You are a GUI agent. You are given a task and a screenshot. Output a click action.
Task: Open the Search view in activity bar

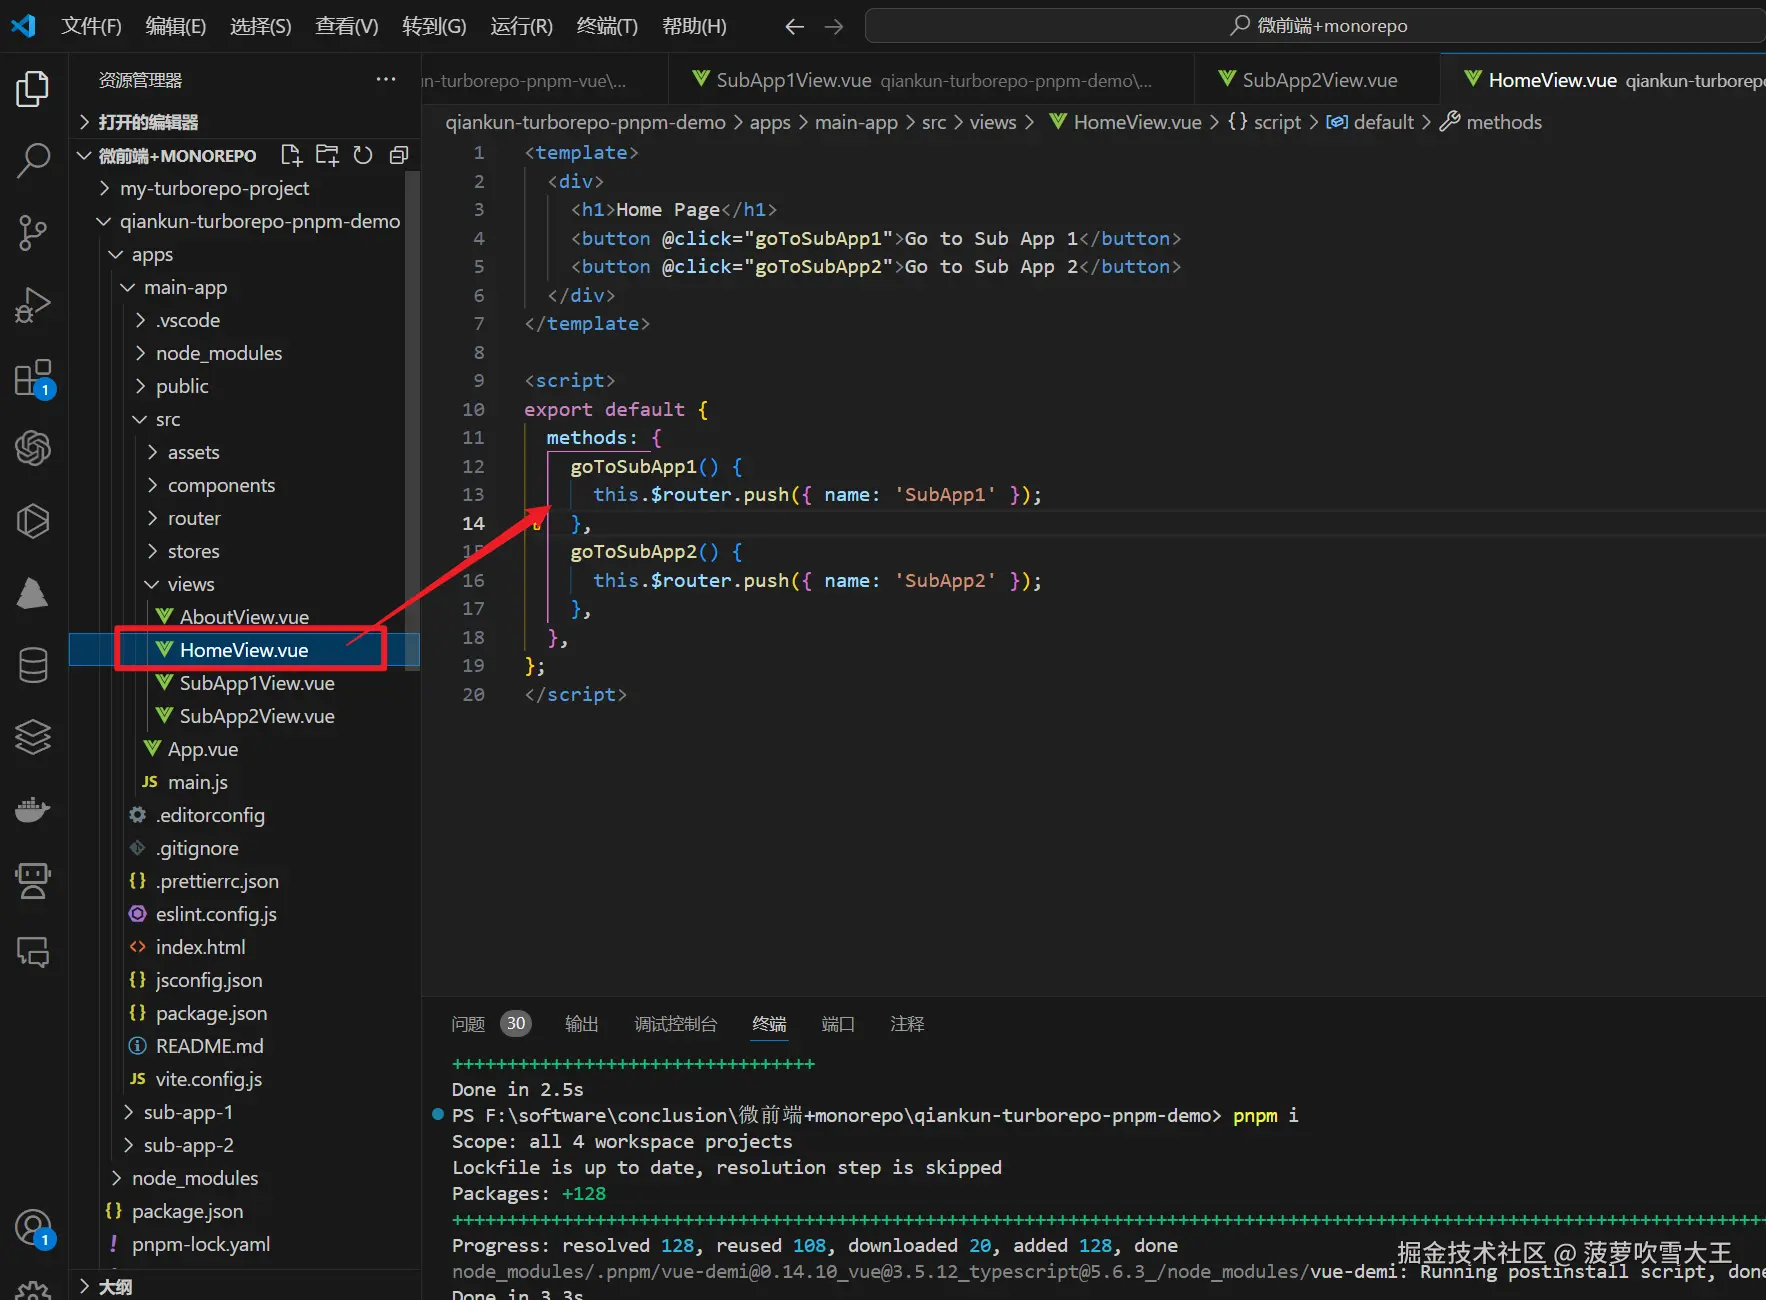tap(33, 160)
